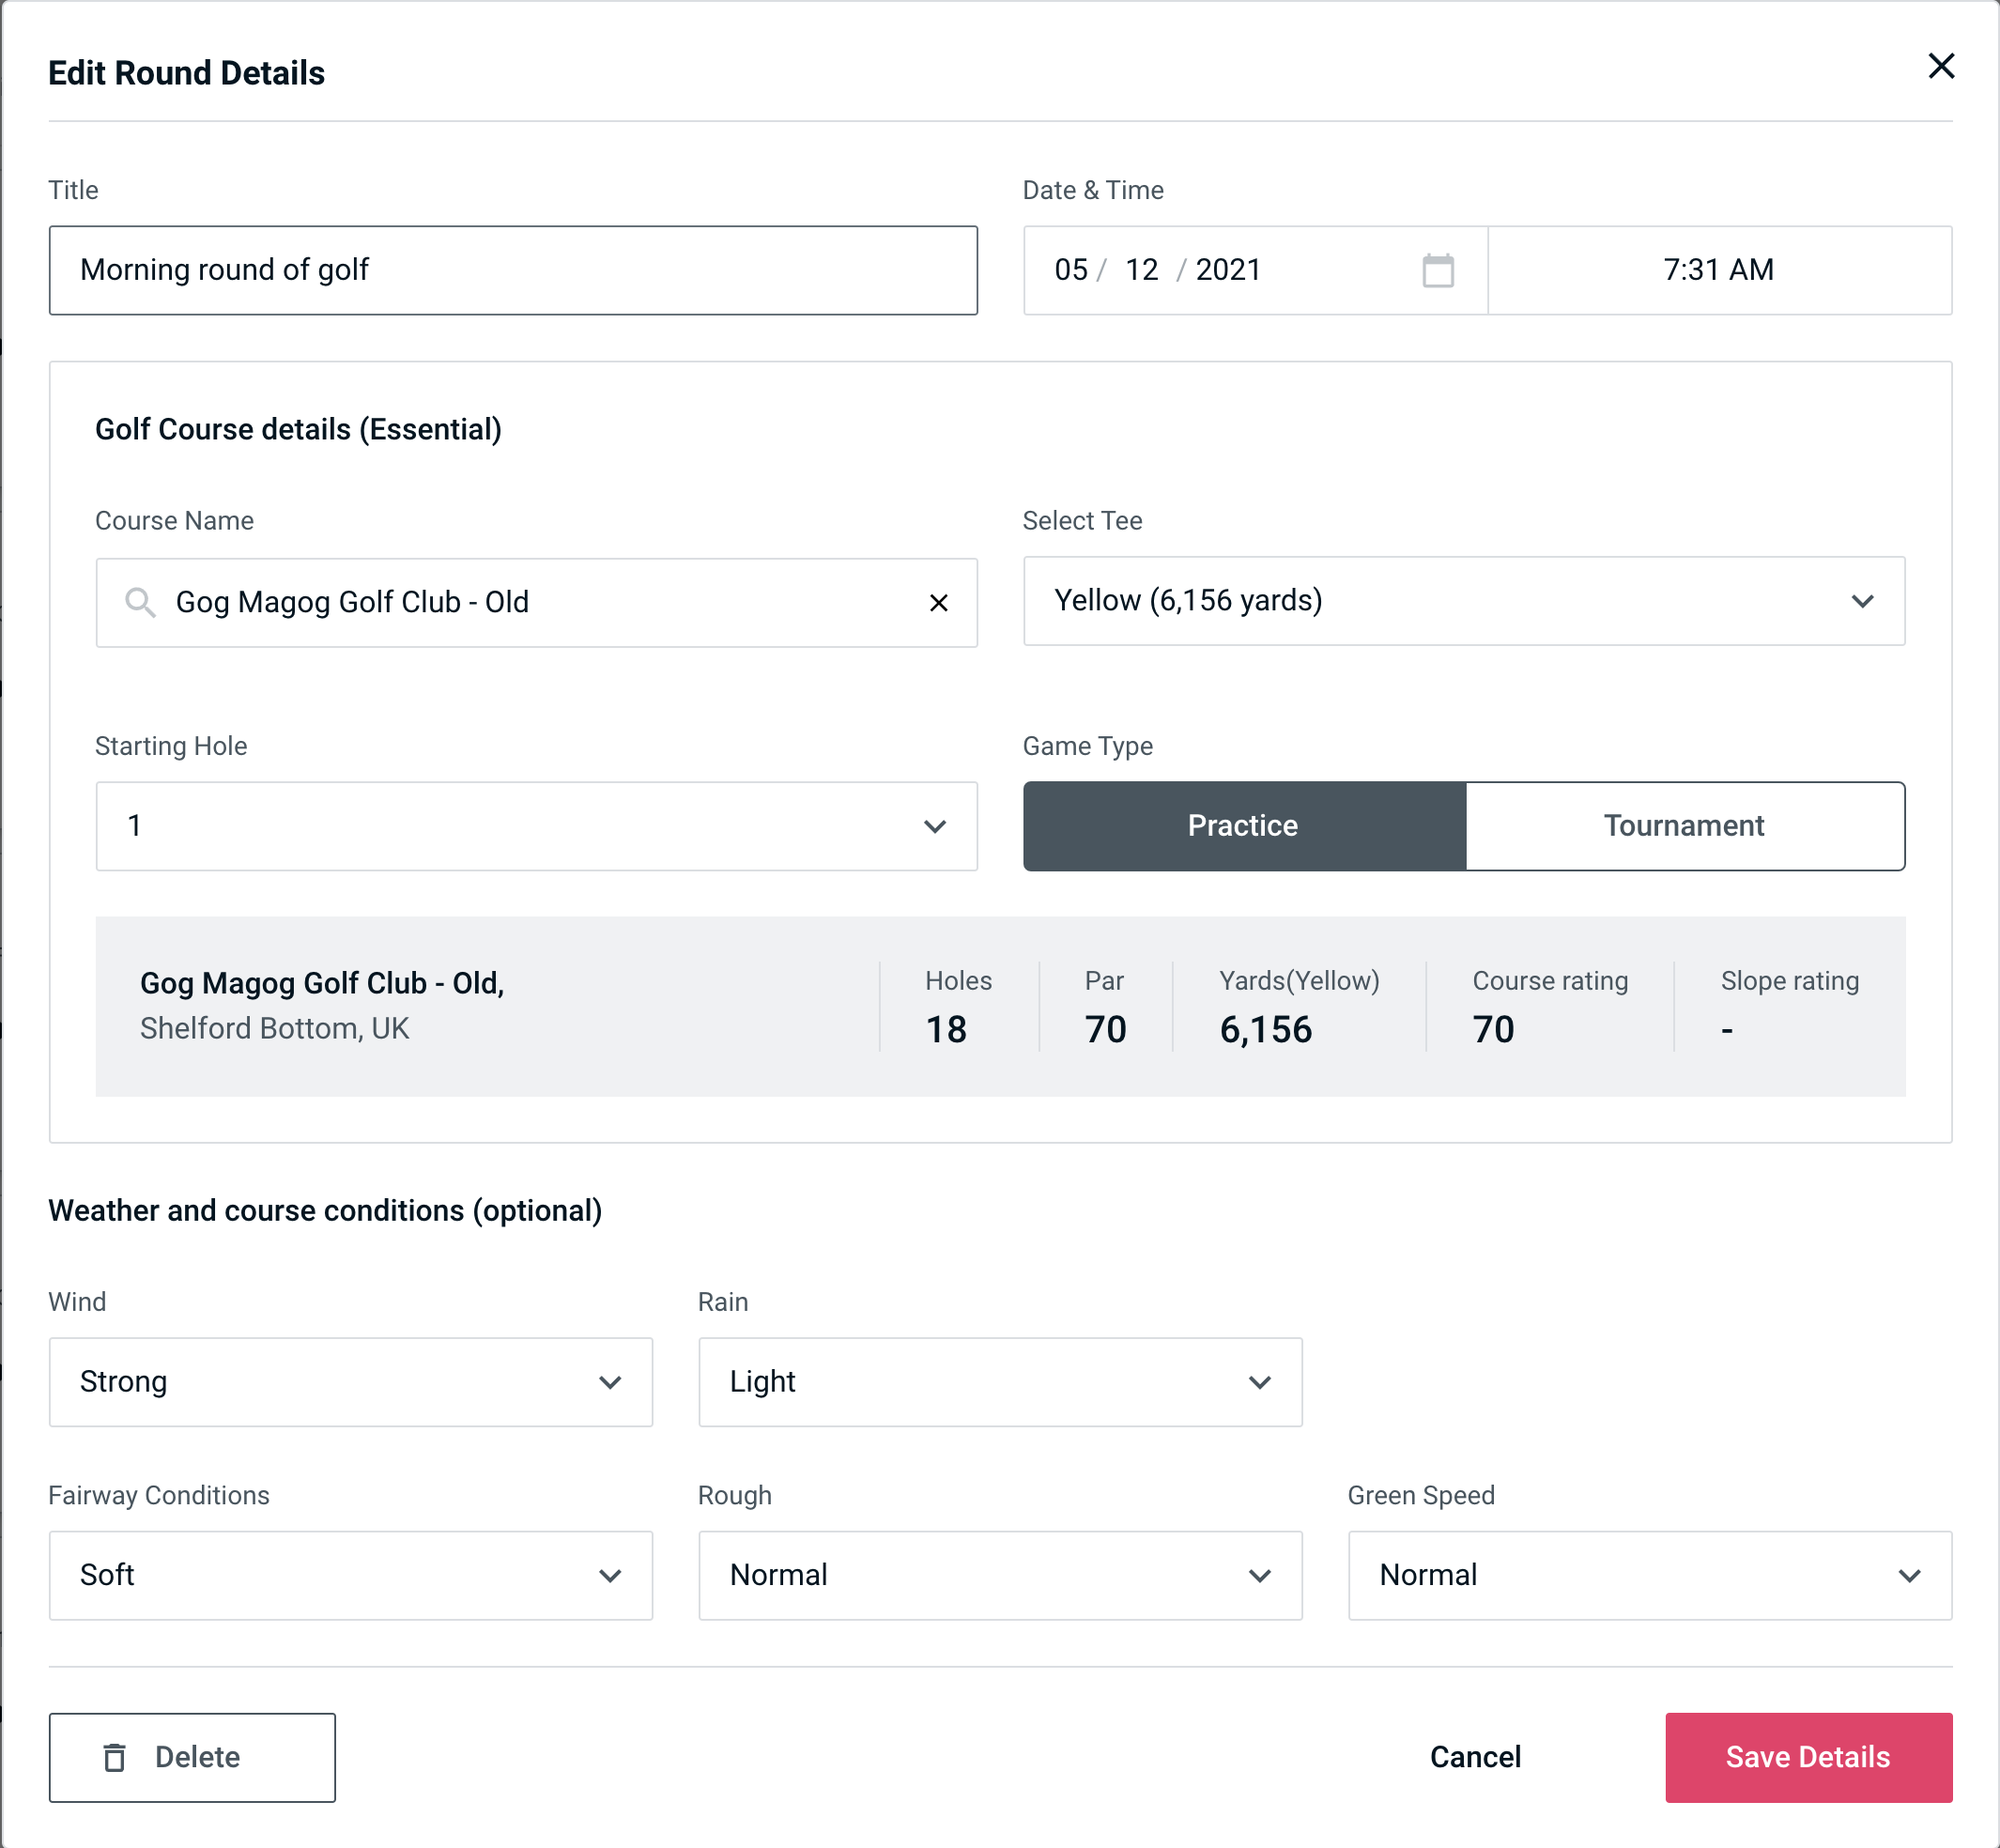This screenshot has width=2000, height=1848.
Task: Click the search icon in Course Name field
Action: [141, 603]
